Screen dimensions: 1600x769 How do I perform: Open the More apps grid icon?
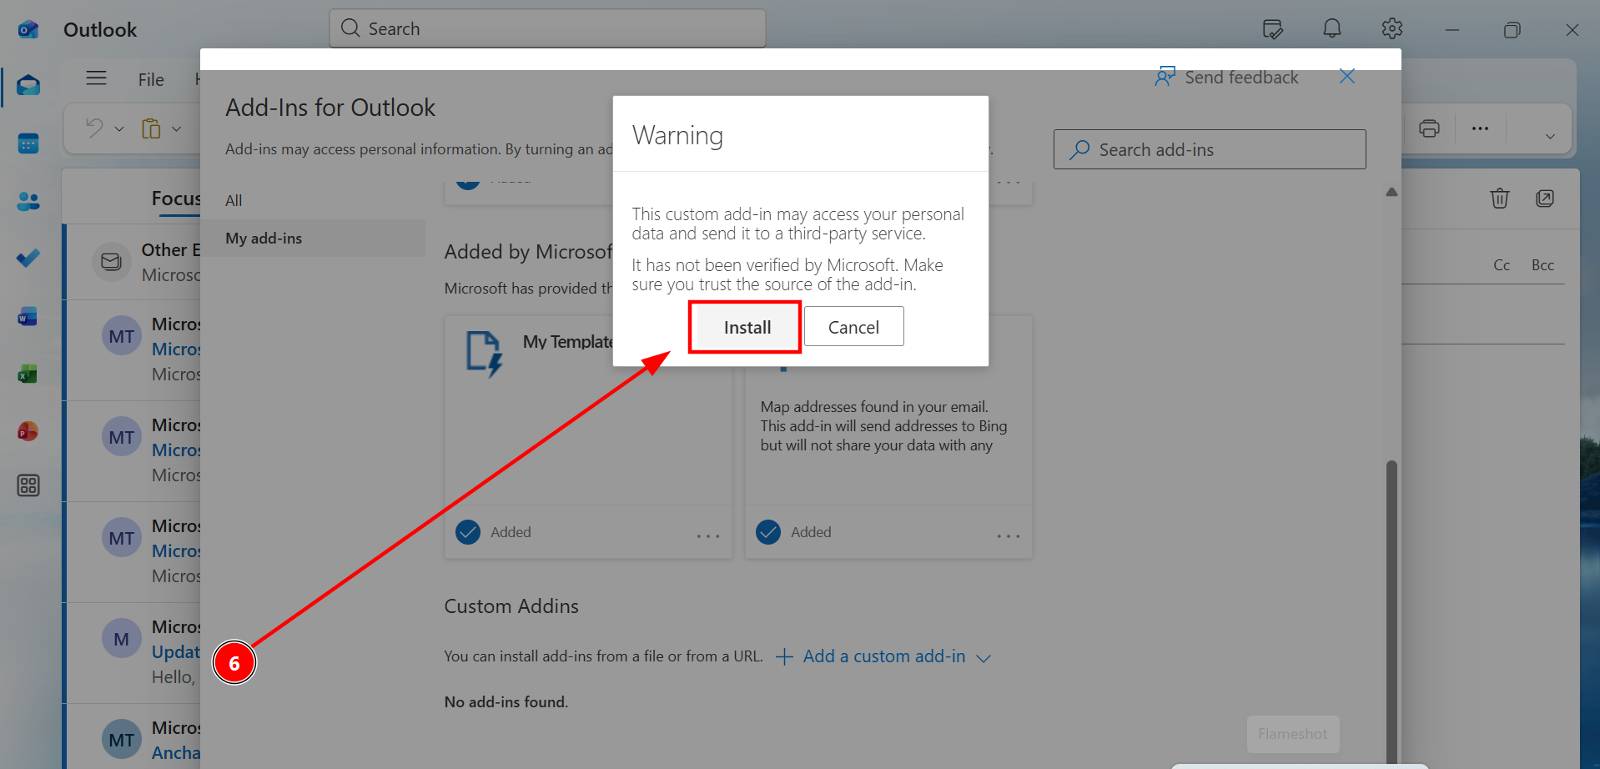click(28, 486)
